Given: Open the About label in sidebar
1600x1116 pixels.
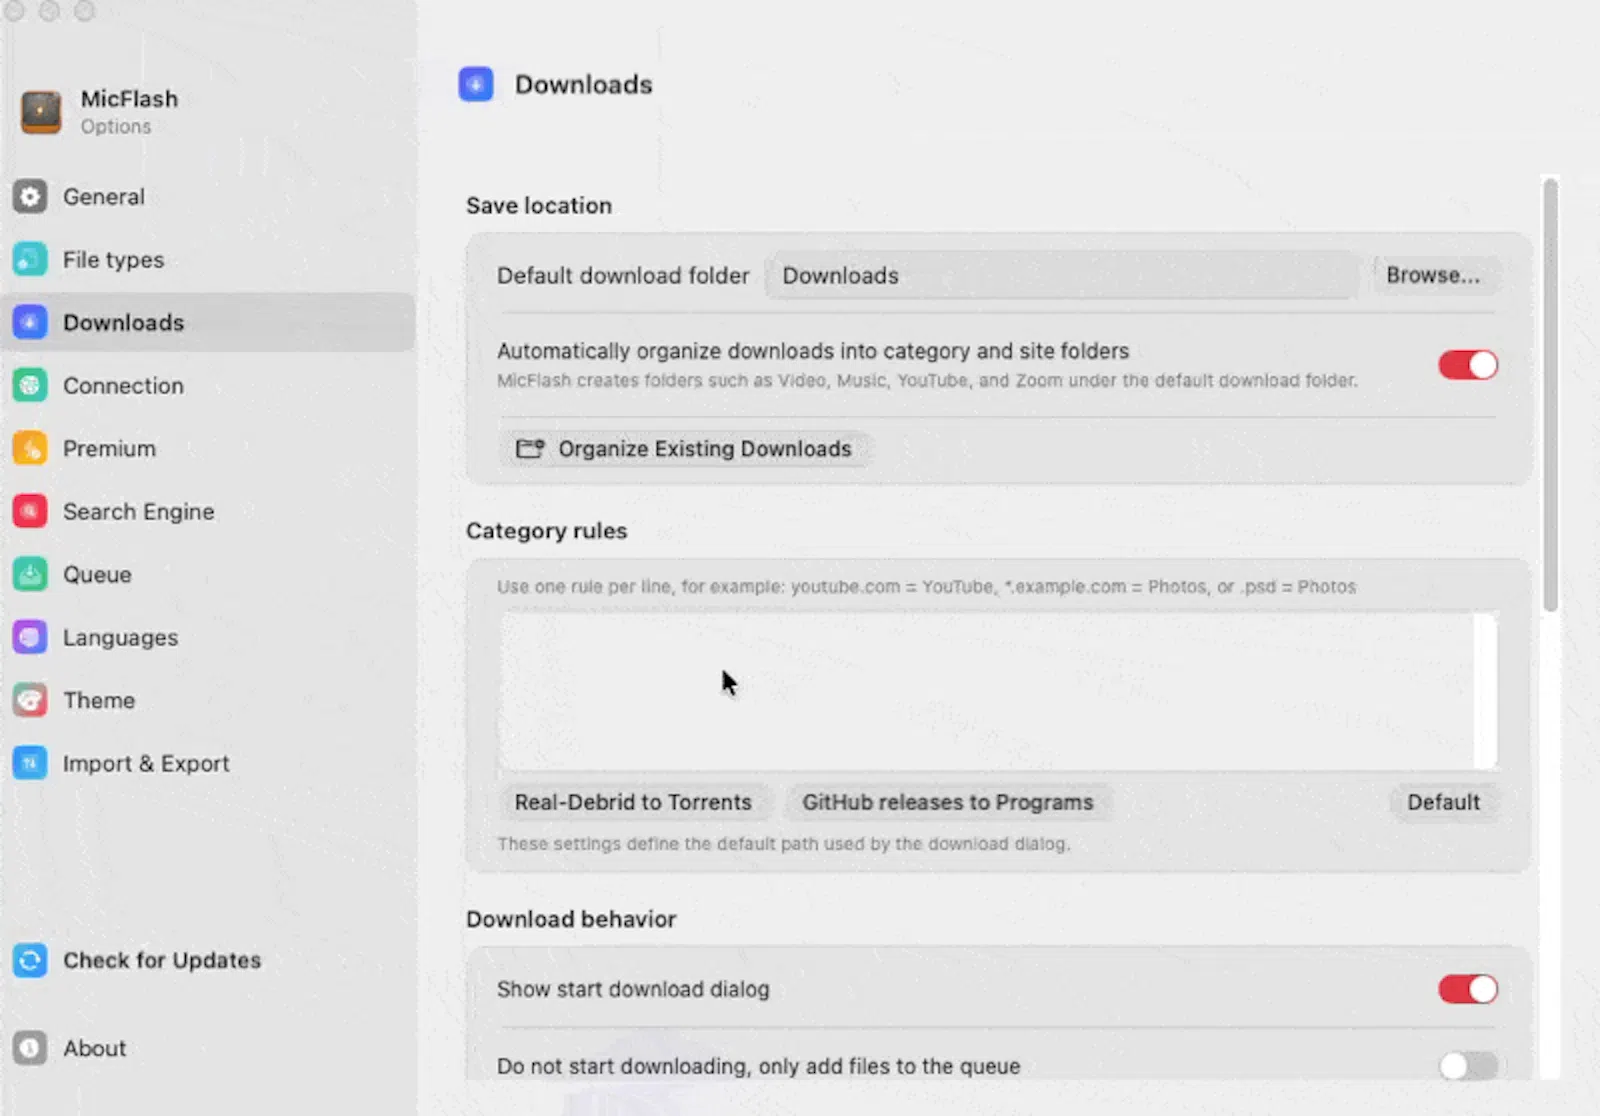Looking at the screenshot, I should pyautogui.click(x=95, y=1048).
